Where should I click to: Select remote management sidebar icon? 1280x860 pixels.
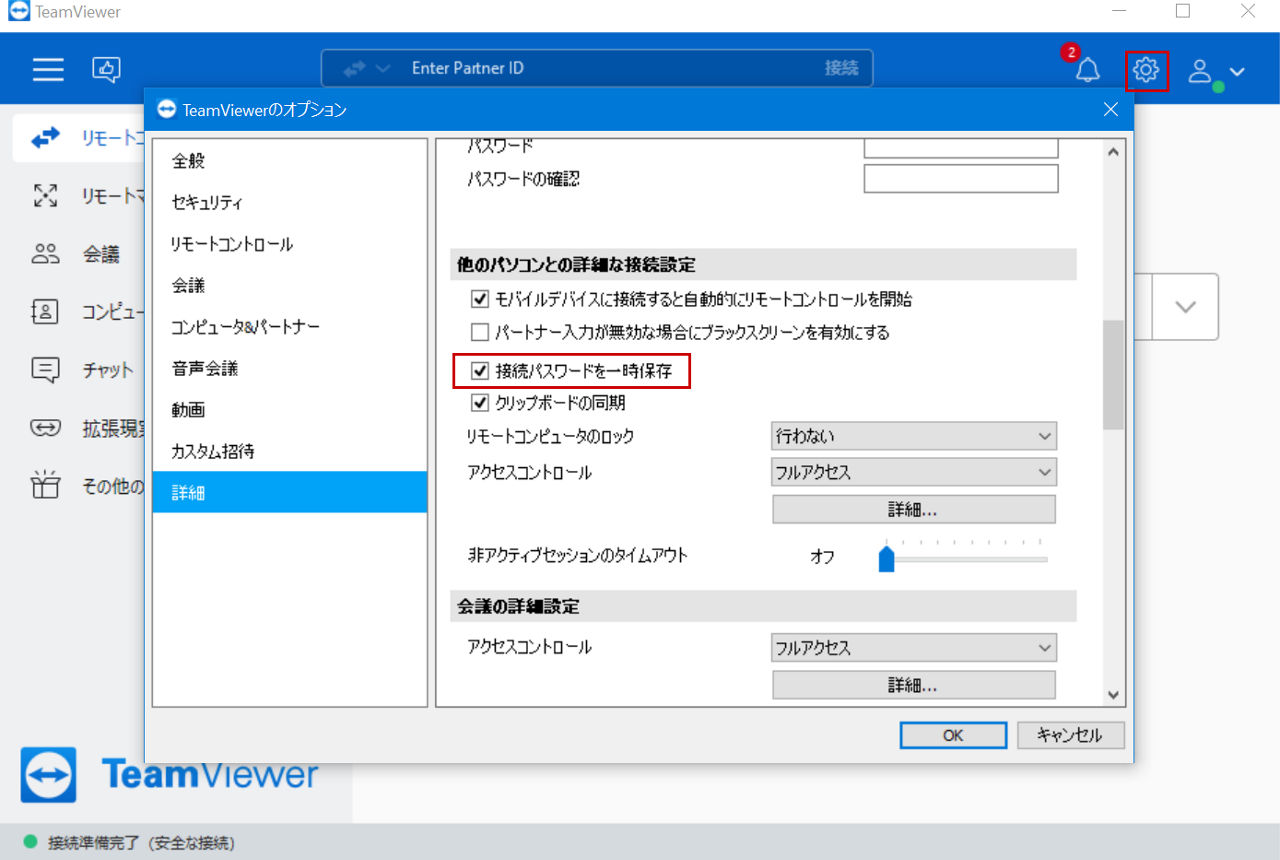[46, 196]
